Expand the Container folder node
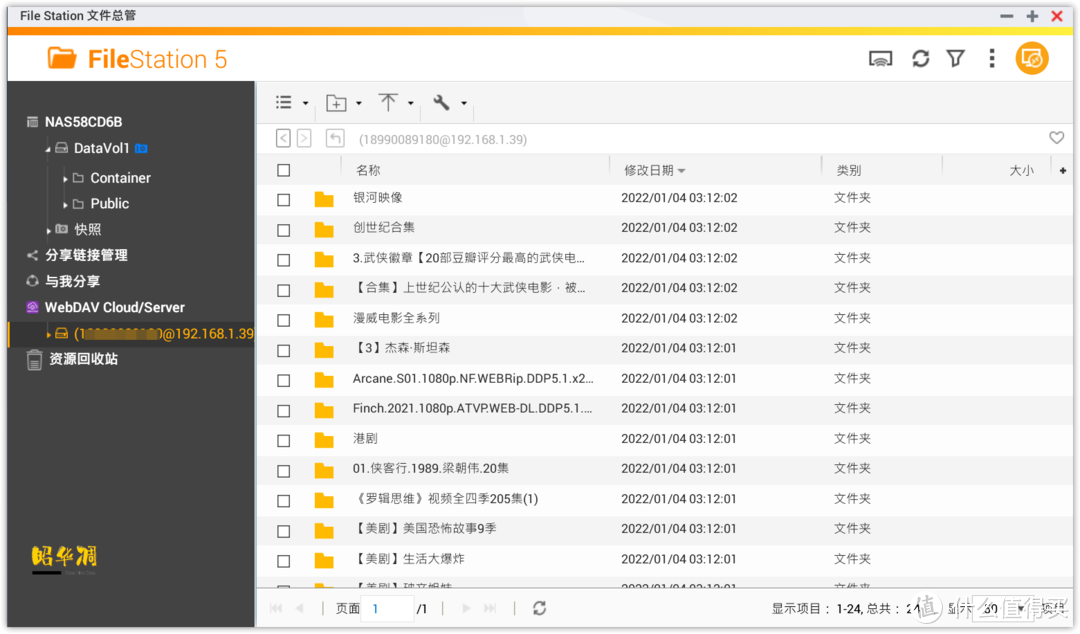 pyautogui.click(x=65, y=178)
